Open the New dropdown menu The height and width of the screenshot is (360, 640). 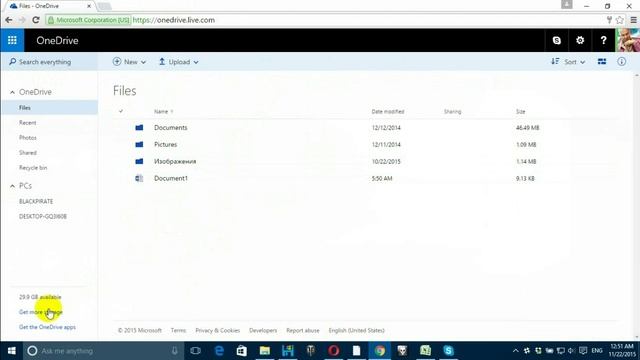pyautogui.click(x=129, y=62)
